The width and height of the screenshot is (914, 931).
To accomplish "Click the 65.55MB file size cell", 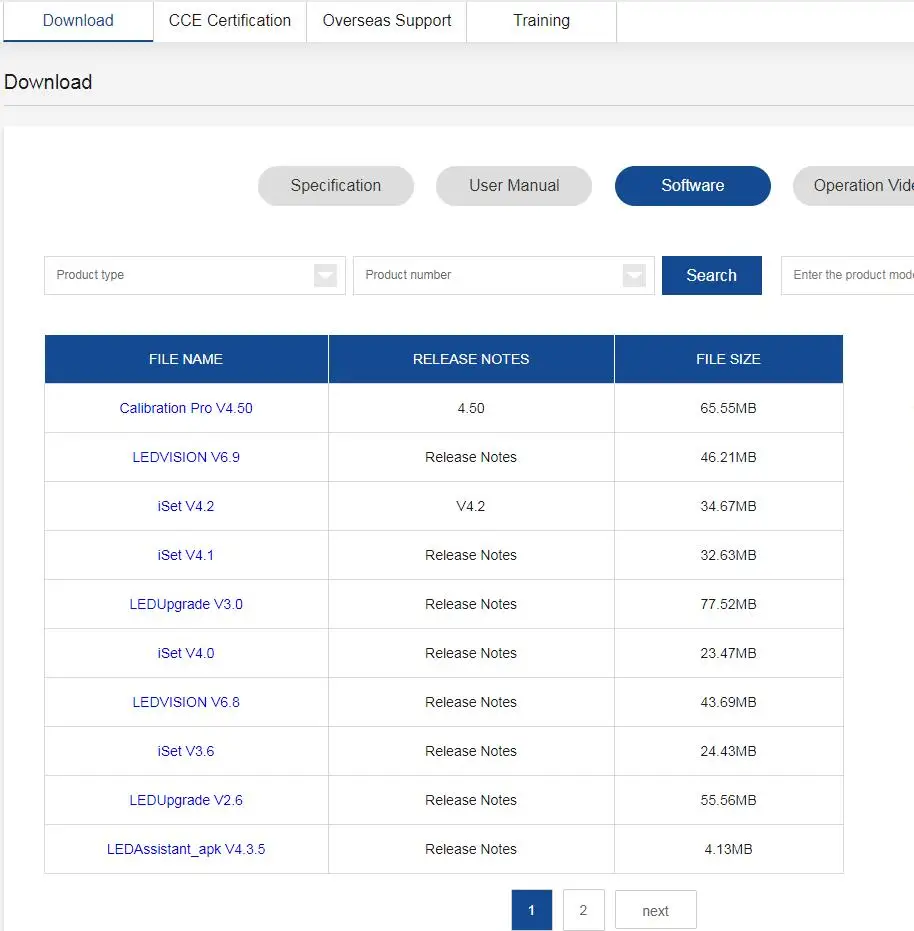I will pyautogui.click(x=729, y=408).
